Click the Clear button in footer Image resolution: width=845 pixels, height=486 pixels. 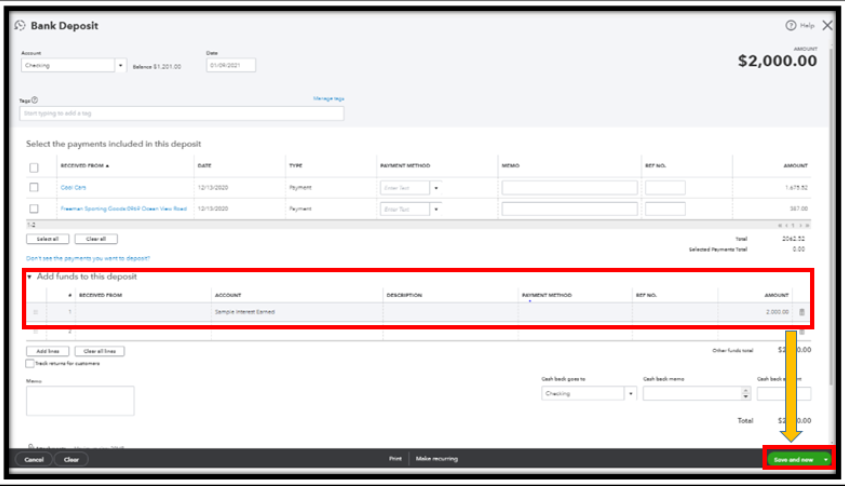click(x=71, y=460)
